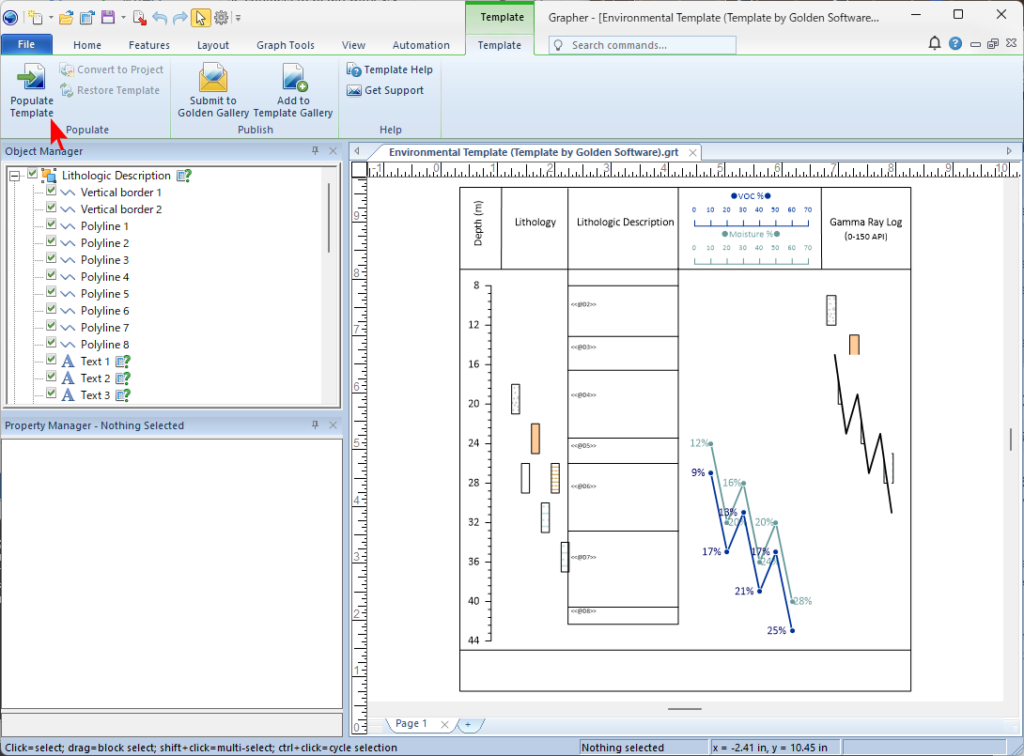The height and width of the screenshot is (756, 1024).
Task: Click the Populate Template icon
Action: (x=31, y=78)
